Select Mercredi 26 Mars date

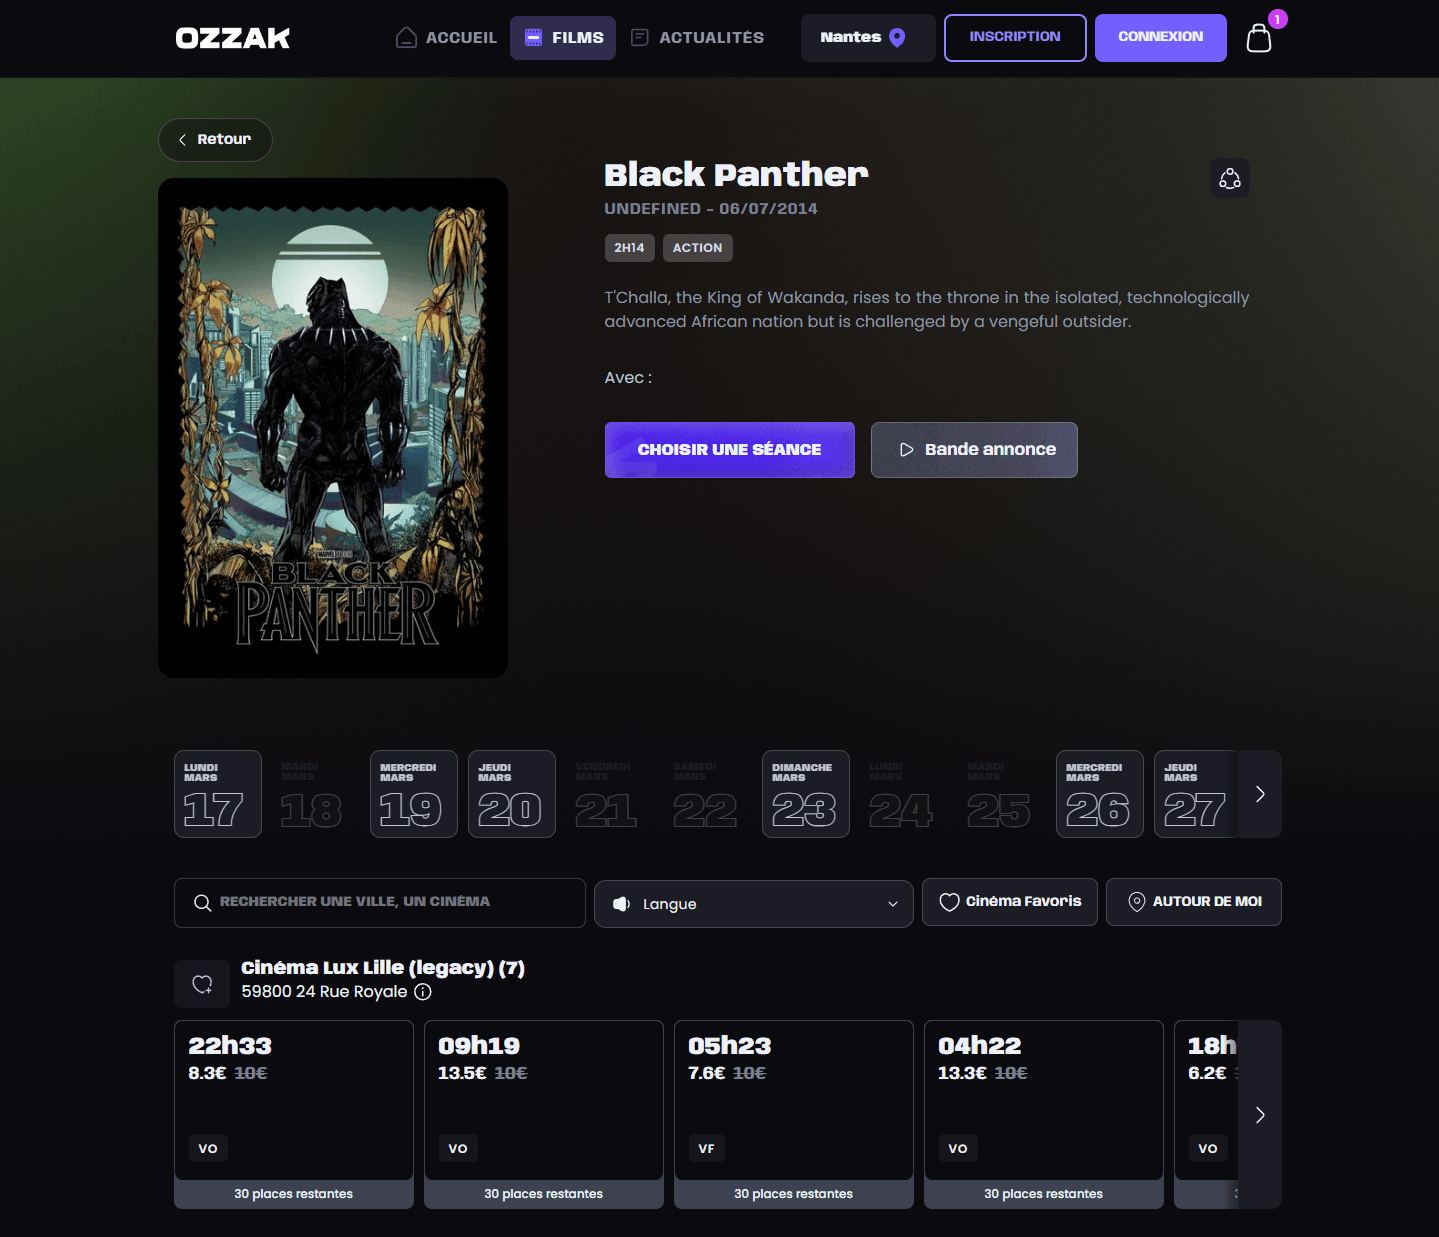1100,794
